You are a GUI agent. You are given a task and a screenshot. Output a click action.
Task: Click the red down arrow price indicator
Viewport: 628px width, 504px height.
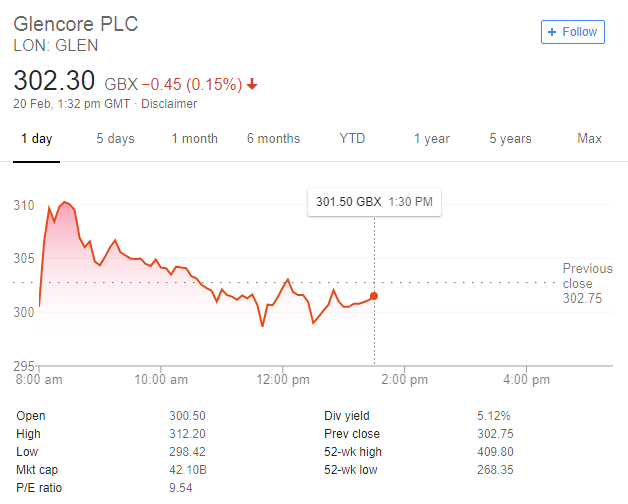click(252, 84)
